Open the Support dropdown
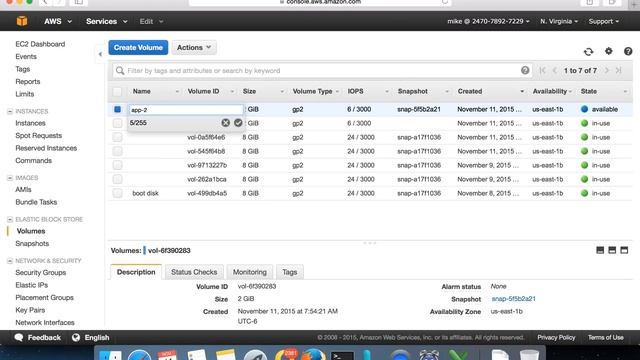The height and width of the screenshot is (360, 640). click(x=604, y=21)
